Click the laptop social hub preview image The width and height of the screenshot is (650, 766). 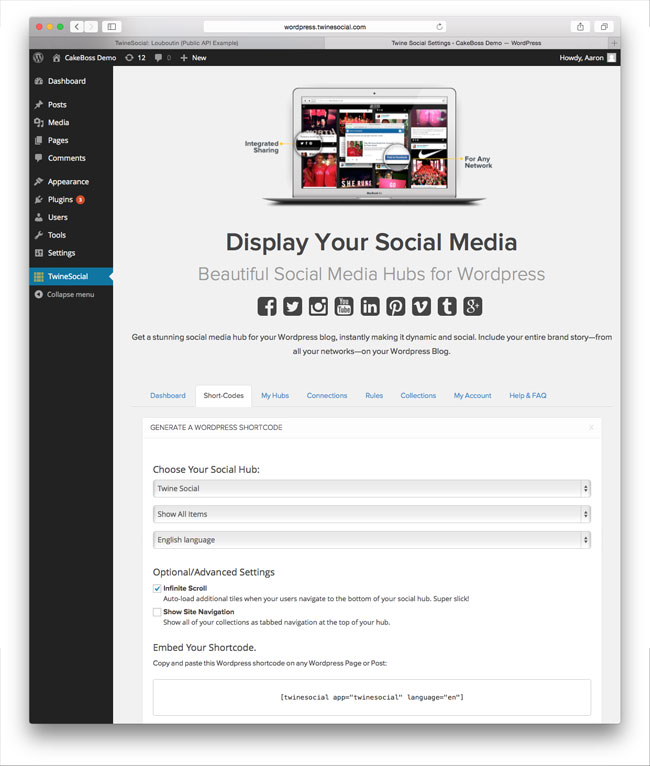click(x=374, y=146)
